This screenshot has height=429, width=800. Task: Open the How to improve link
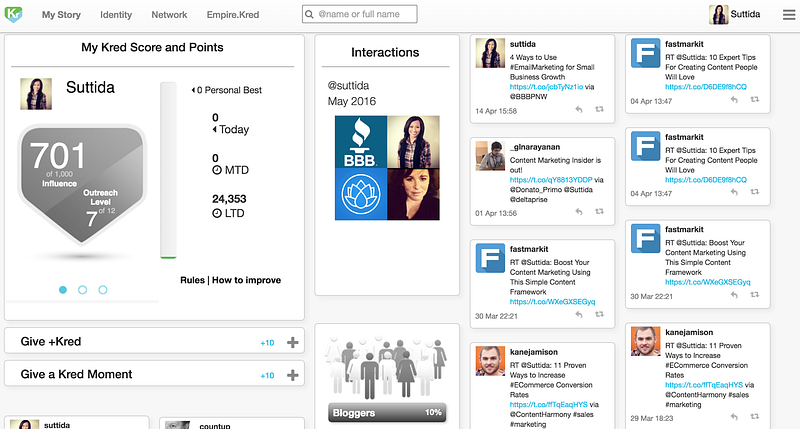pos(246,280)
